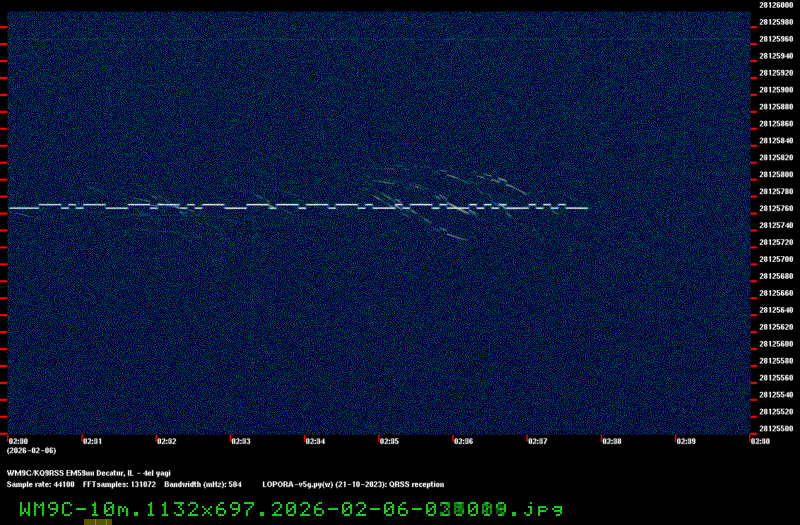Select the 28125760 frequency scale label
Viewport: 800px width, 525px height.
(776, 209)
